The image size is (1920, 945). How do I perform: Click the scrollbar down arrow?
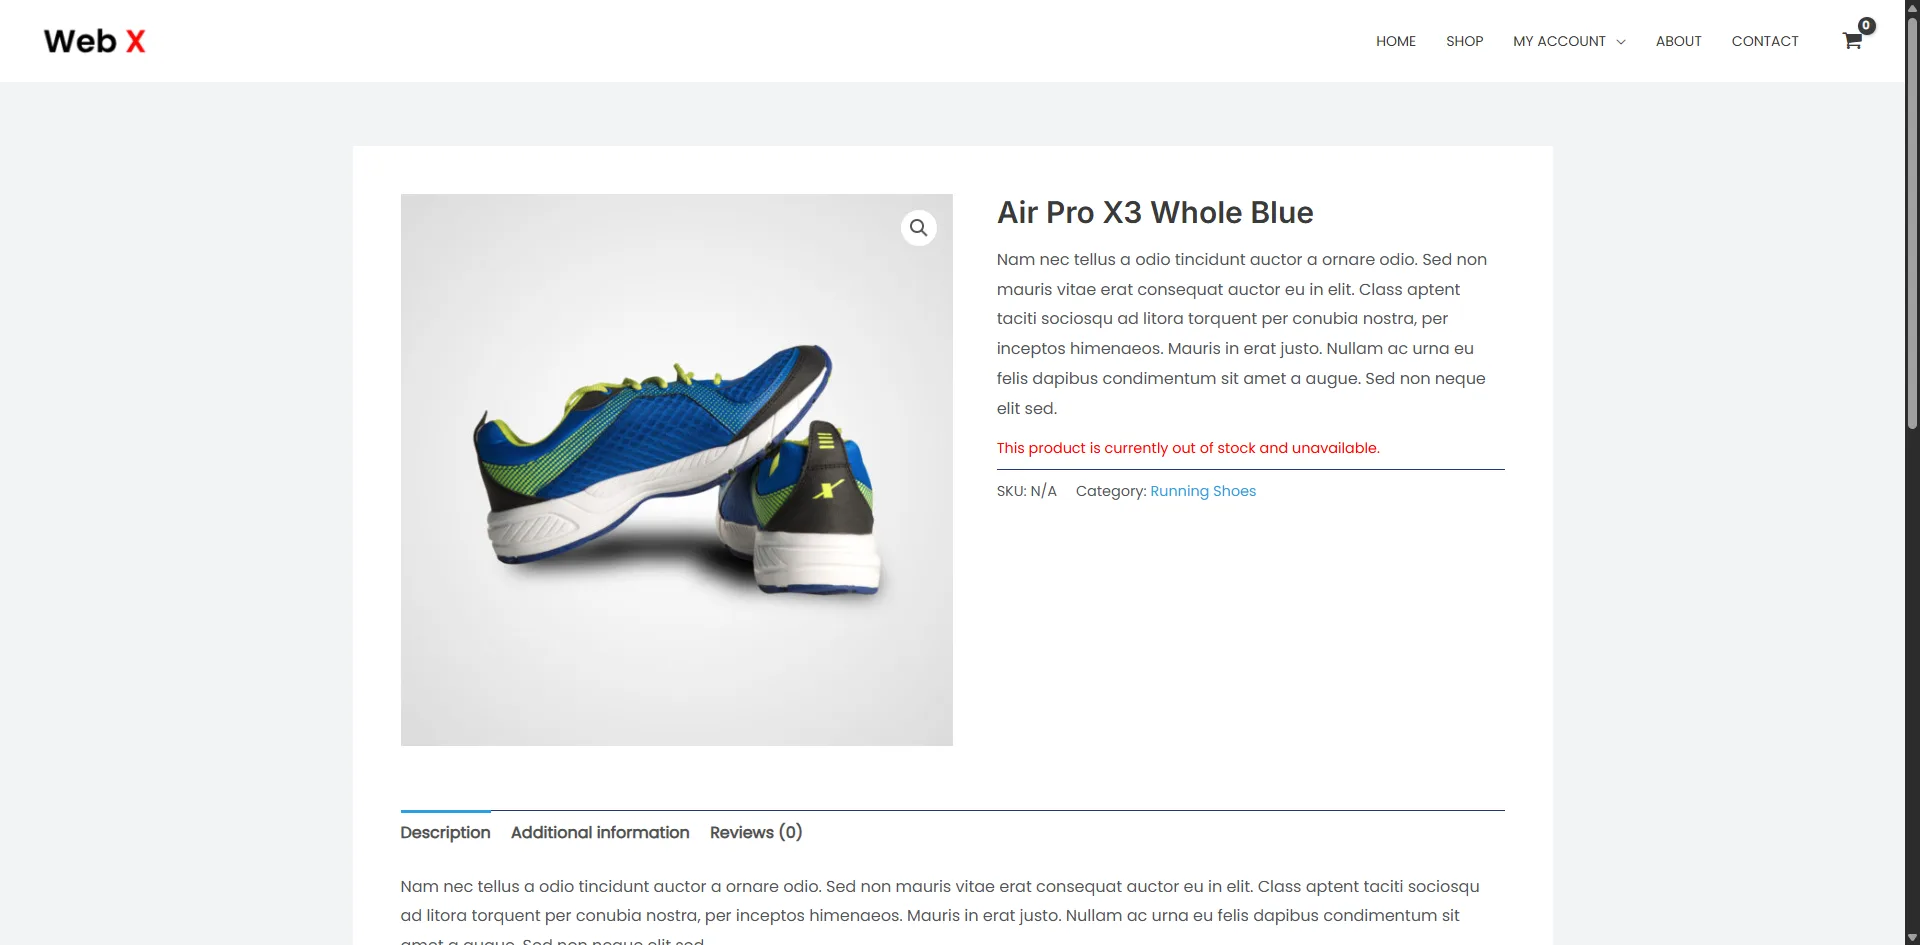tap(1912, 937)
